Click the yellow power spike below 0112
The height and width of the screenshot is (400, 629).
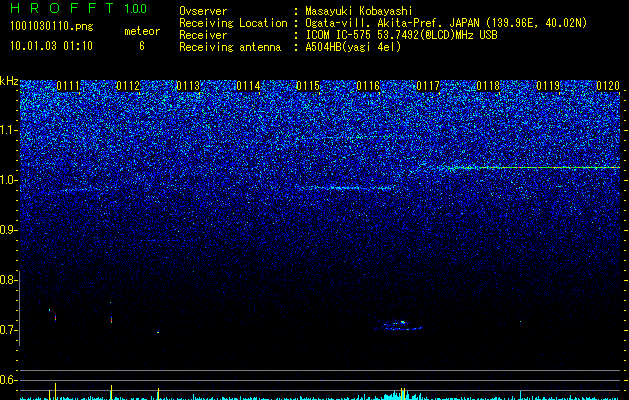(x=112, y=392)
